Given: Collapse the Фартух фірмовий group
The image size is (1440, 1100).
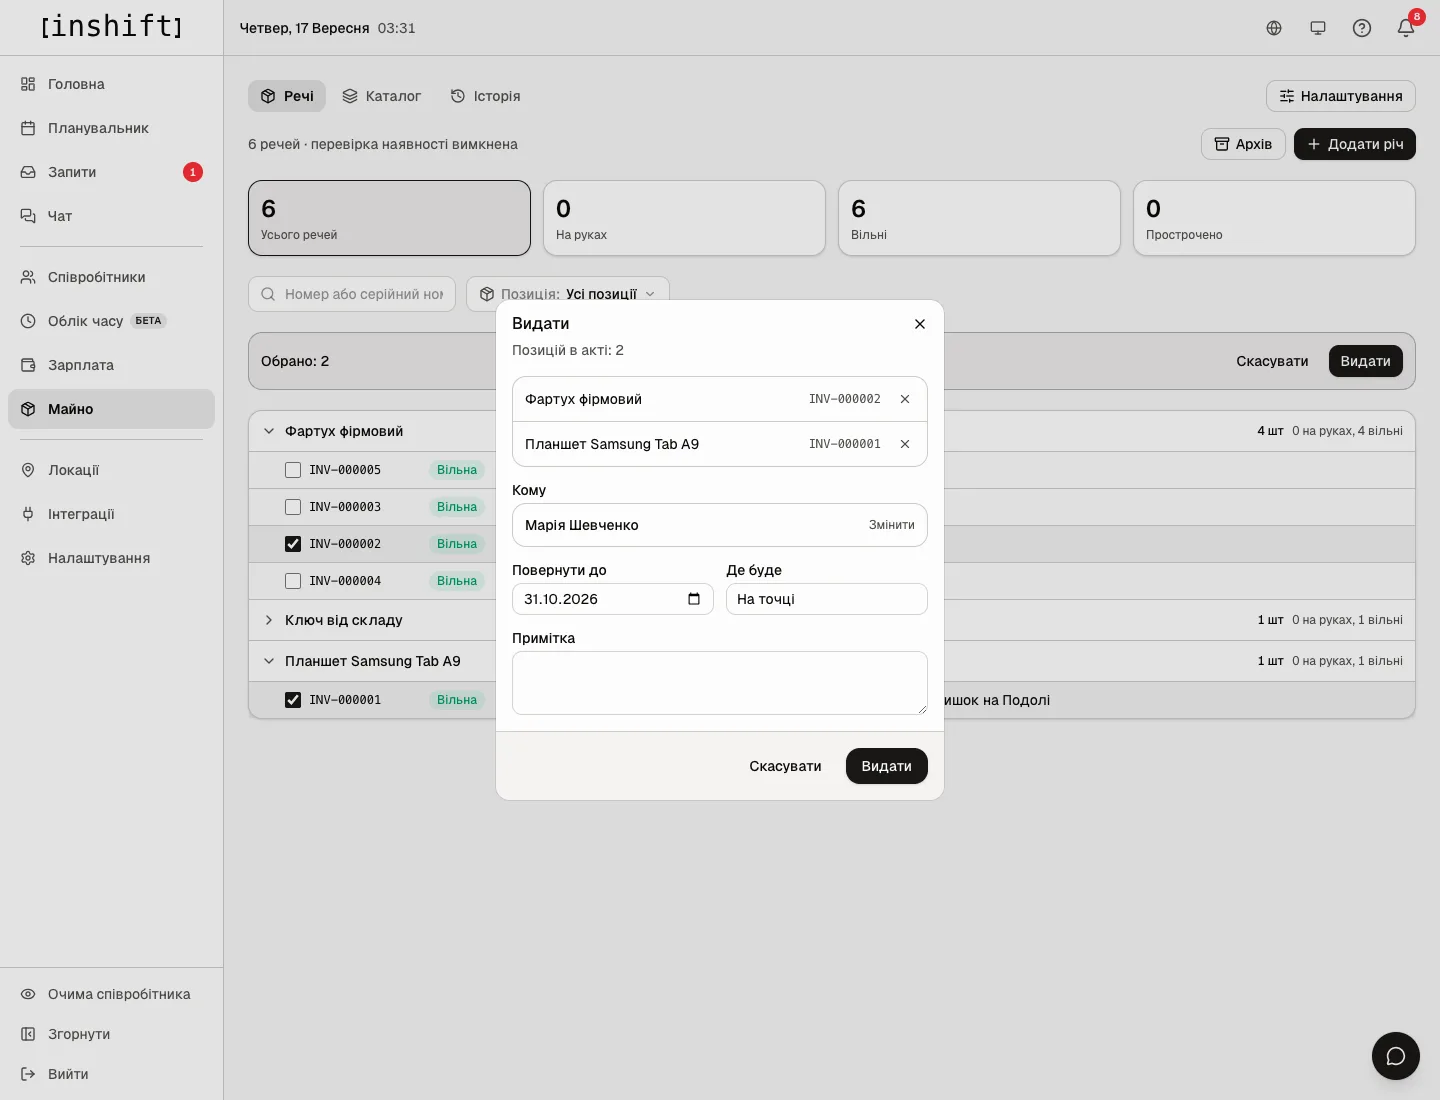Looking at the screenshot, I should pos(269,431).
